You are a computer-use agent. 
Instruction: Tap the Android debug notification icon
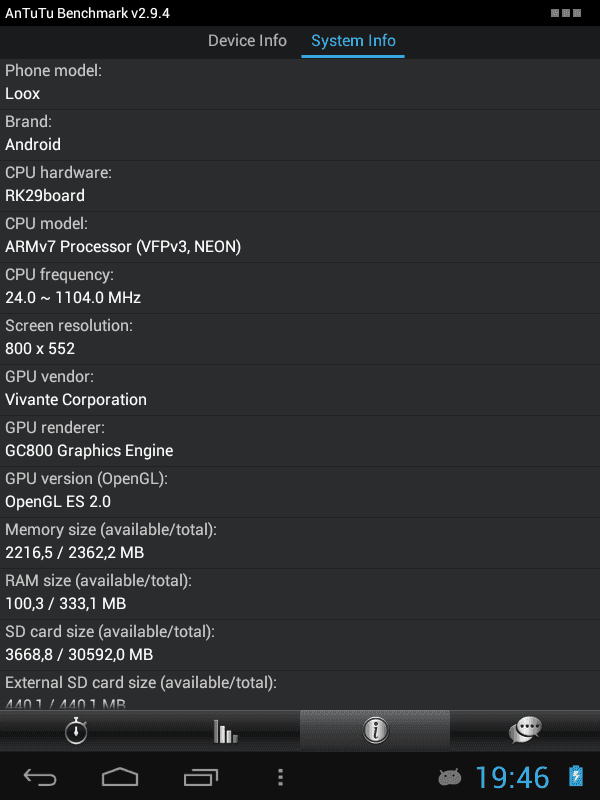pyautogui.click(x=449, y=777)
